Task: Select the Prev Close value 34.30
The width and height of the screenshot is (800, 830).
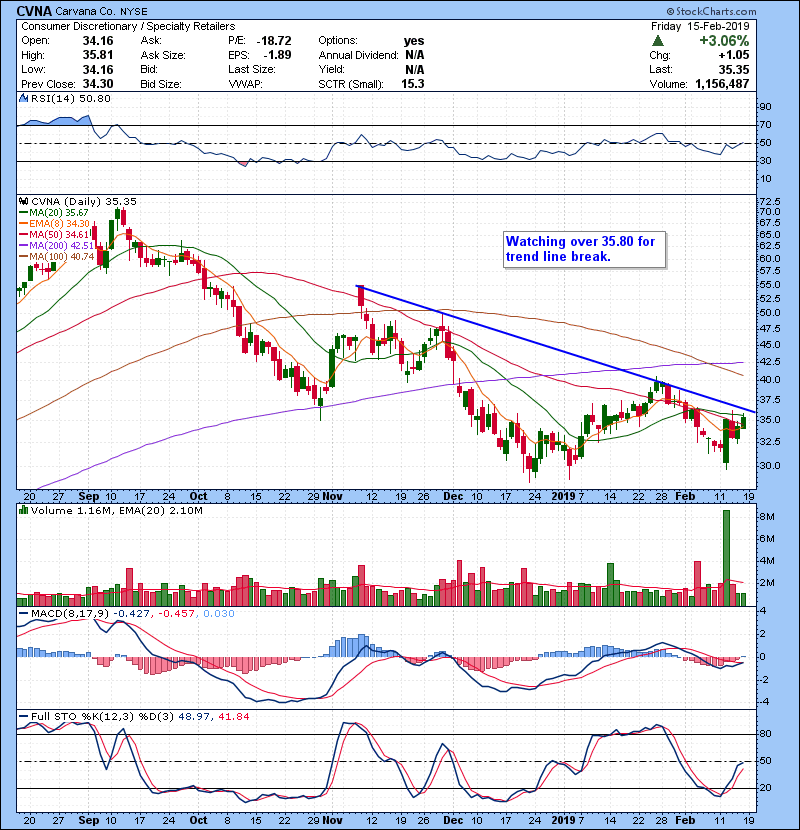Action: point(98,84)
